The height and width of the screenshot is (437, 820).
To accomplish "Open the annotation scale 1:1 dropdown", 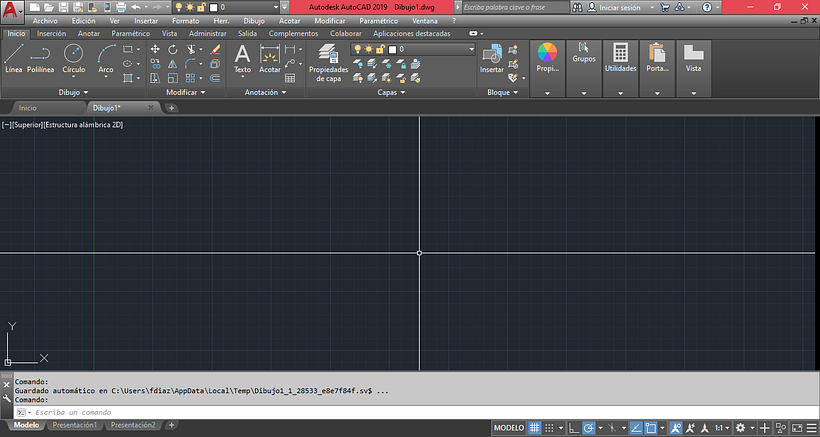I will coord(722,428).
